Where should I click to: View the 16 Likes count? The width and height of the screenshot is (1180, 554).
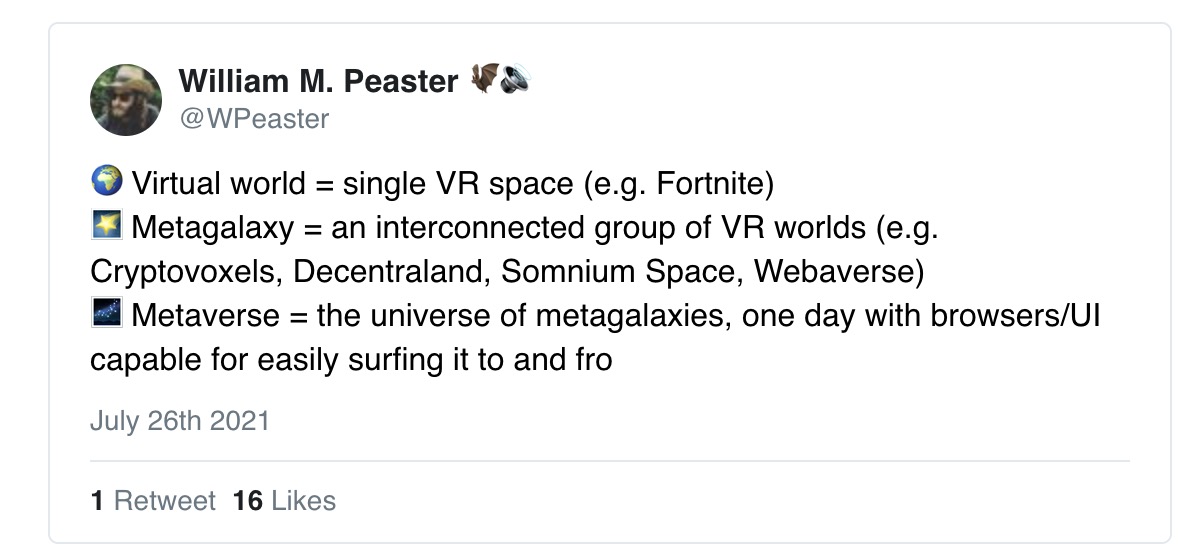coord(284,501)
